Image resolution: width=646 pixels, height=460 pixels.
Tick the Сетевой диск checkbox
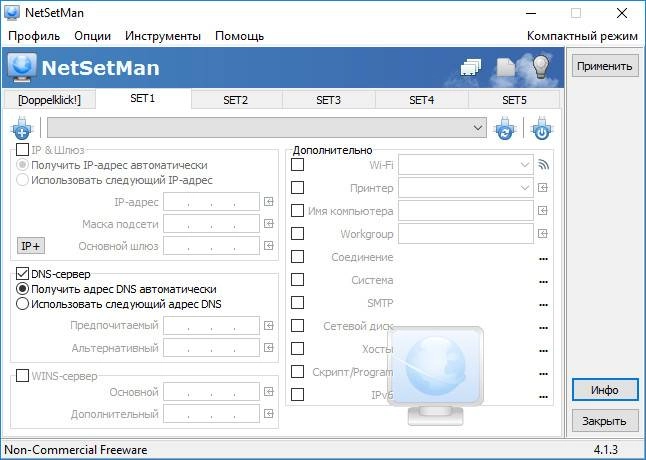(x=297, y=325)
